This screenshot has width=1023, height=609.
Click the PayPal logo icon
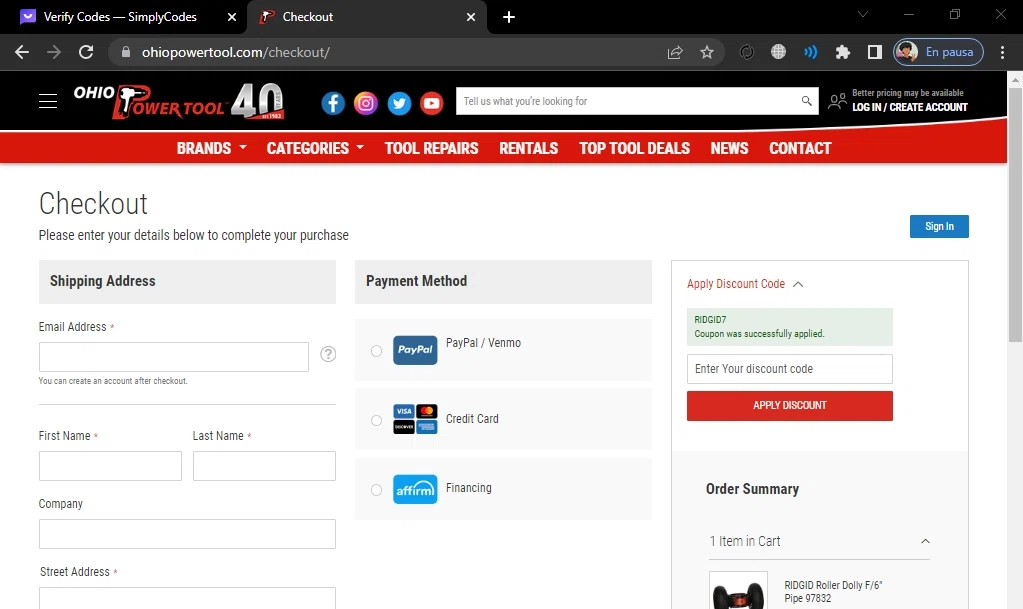(415, 351)
